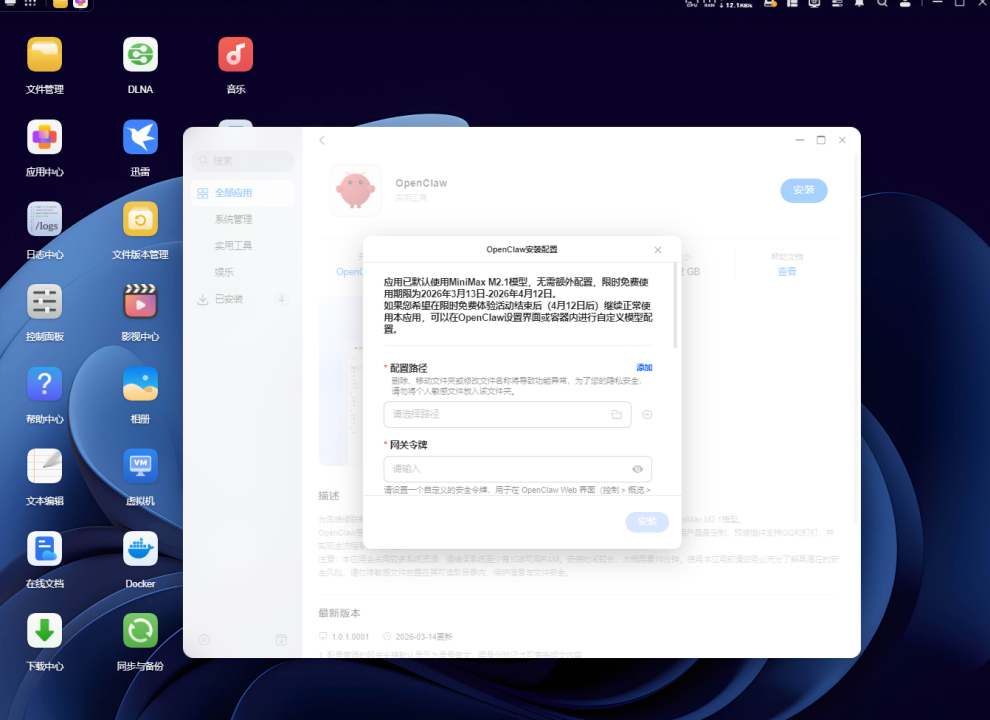Open the 音乐 music app

[x=236, y=54]
